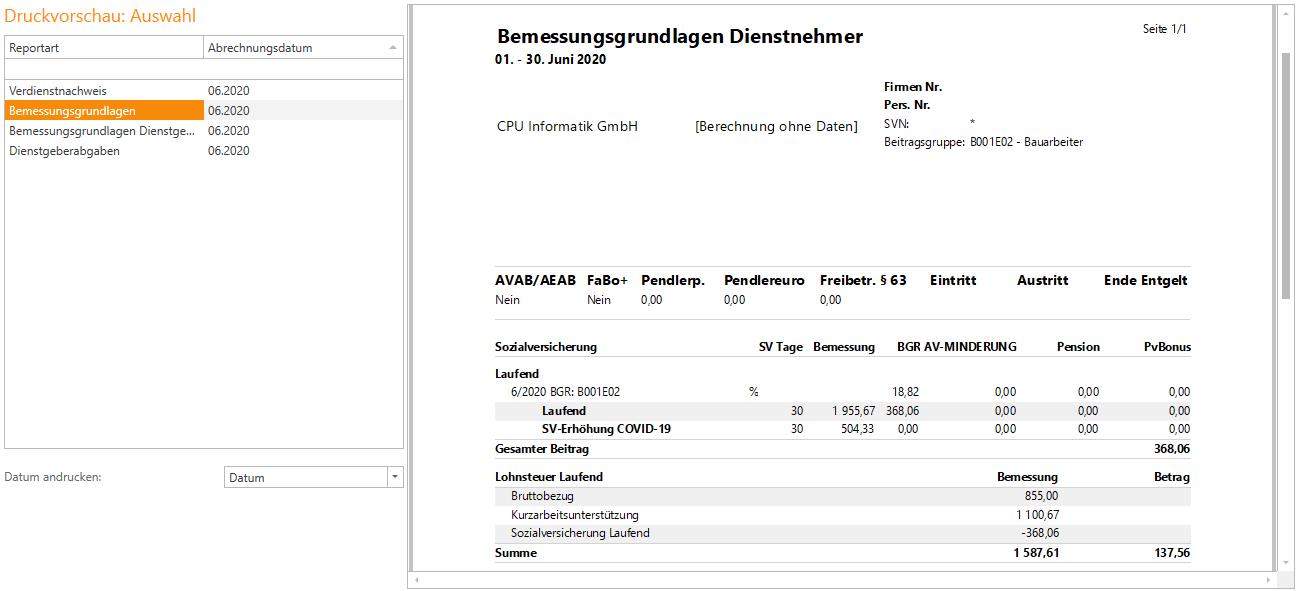Click the Lohnsteuer Laufend heading
This screenshot has width=1297, height=591.
pos(549,477)
